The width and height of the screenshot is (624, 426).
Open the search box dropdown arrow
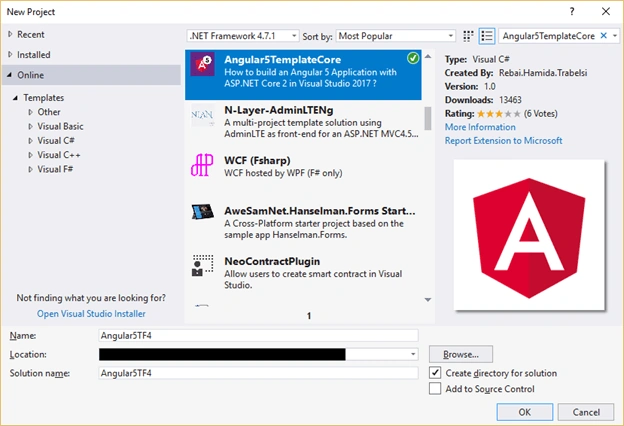615,36
